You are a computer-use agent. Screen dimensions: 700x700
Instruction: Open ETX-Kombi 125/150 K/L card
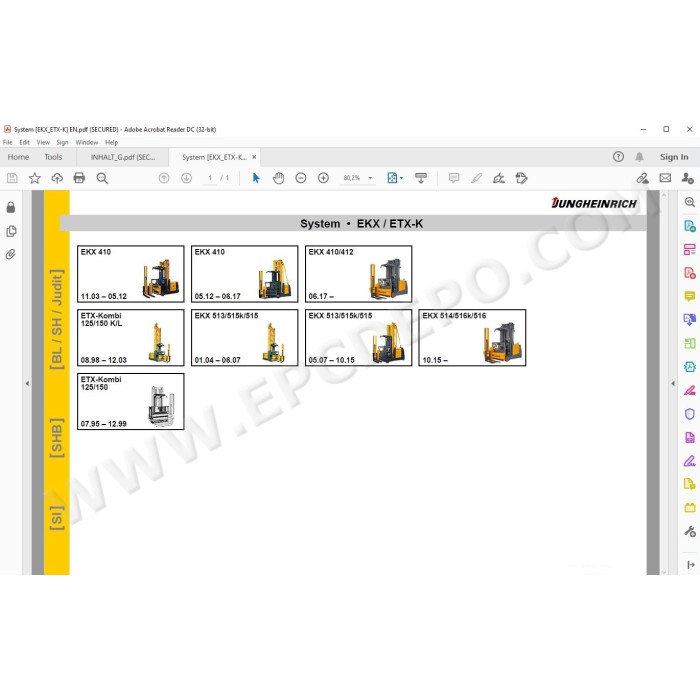click(x=131, y=338)
